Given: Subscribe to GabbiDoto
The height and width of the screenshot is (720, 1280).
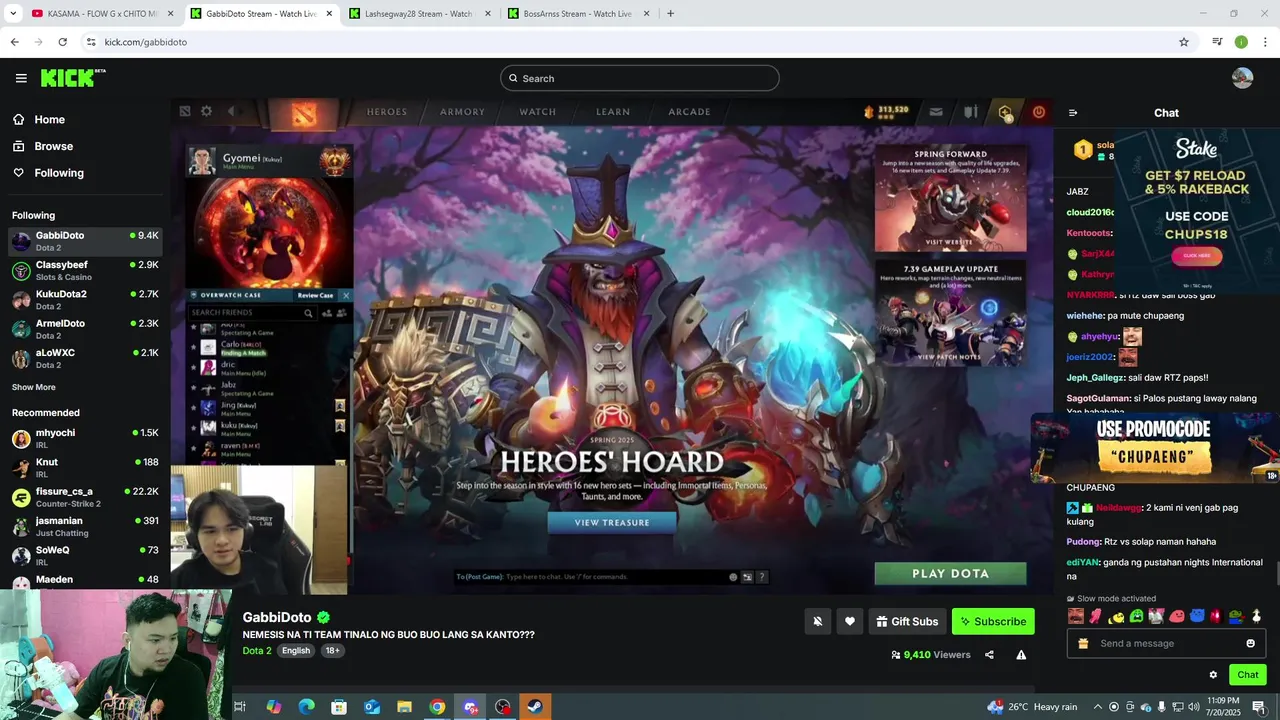Looking at the screenshot, I should click(x=993, y=621).
